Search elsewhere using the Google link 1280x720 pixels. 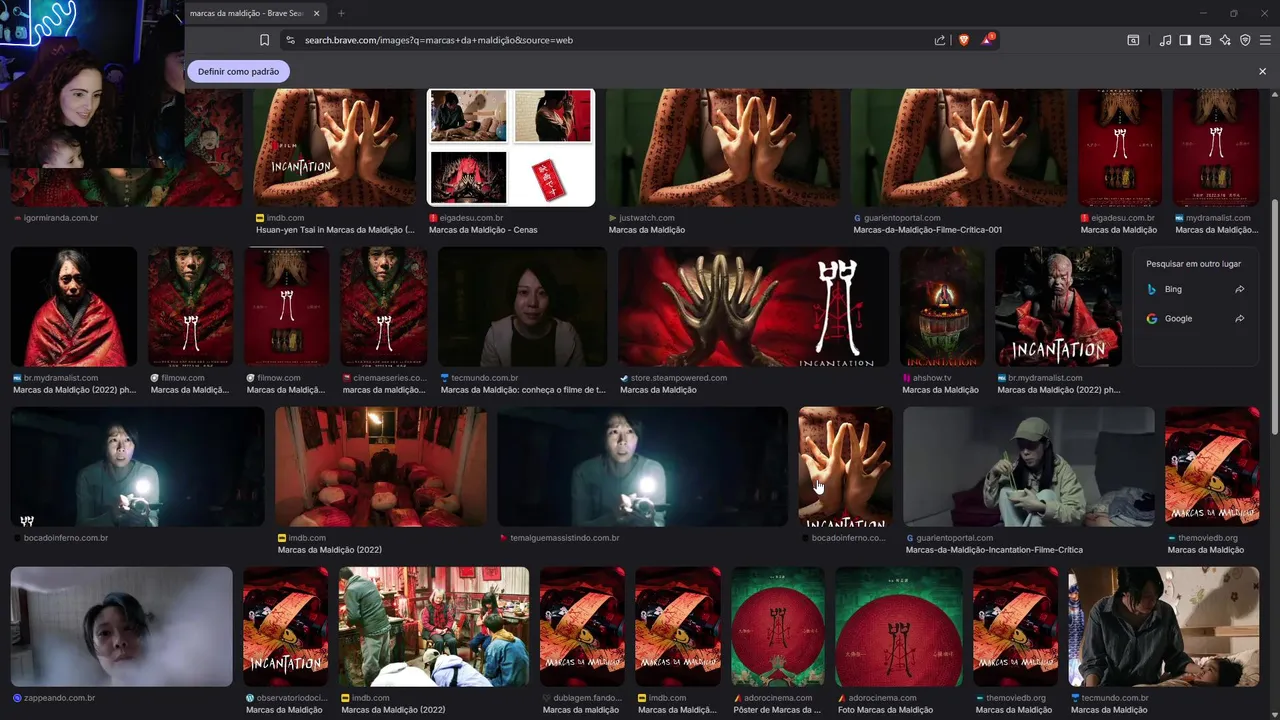point(1195,318)
